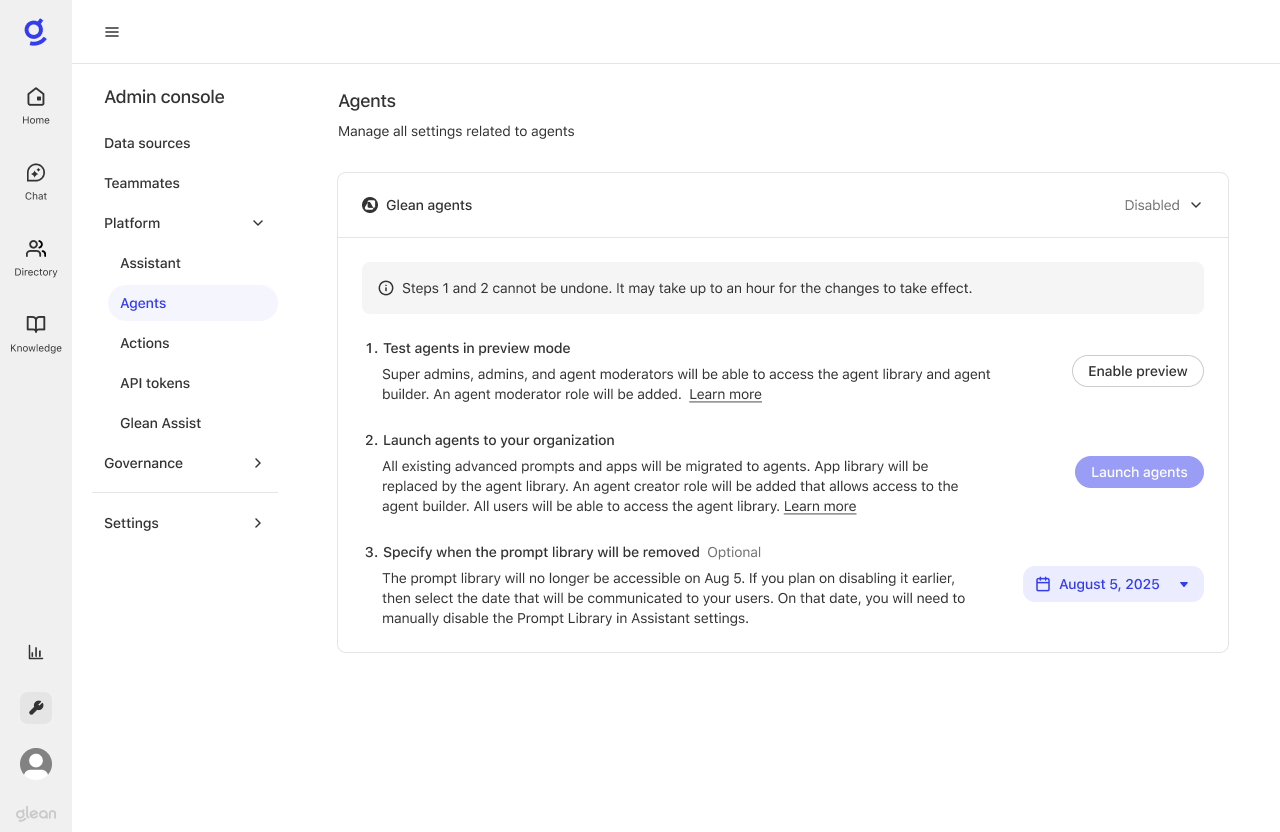Open the insights bar chart icon
This screenshot has height=832, width=1280.
(x=36, y=652)
